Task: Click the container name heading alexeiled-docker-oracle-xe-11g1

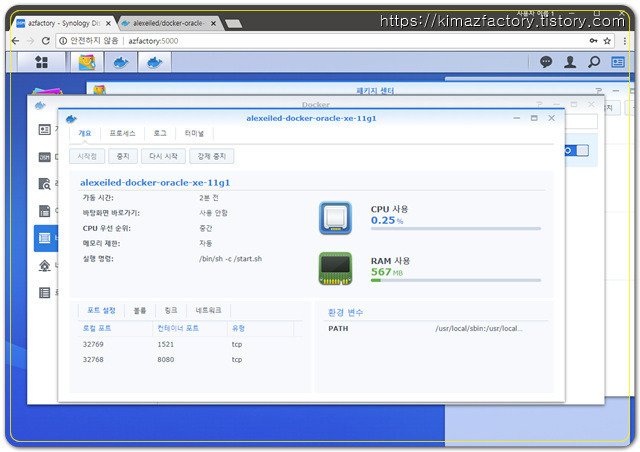Action: (x=155, y=183)
